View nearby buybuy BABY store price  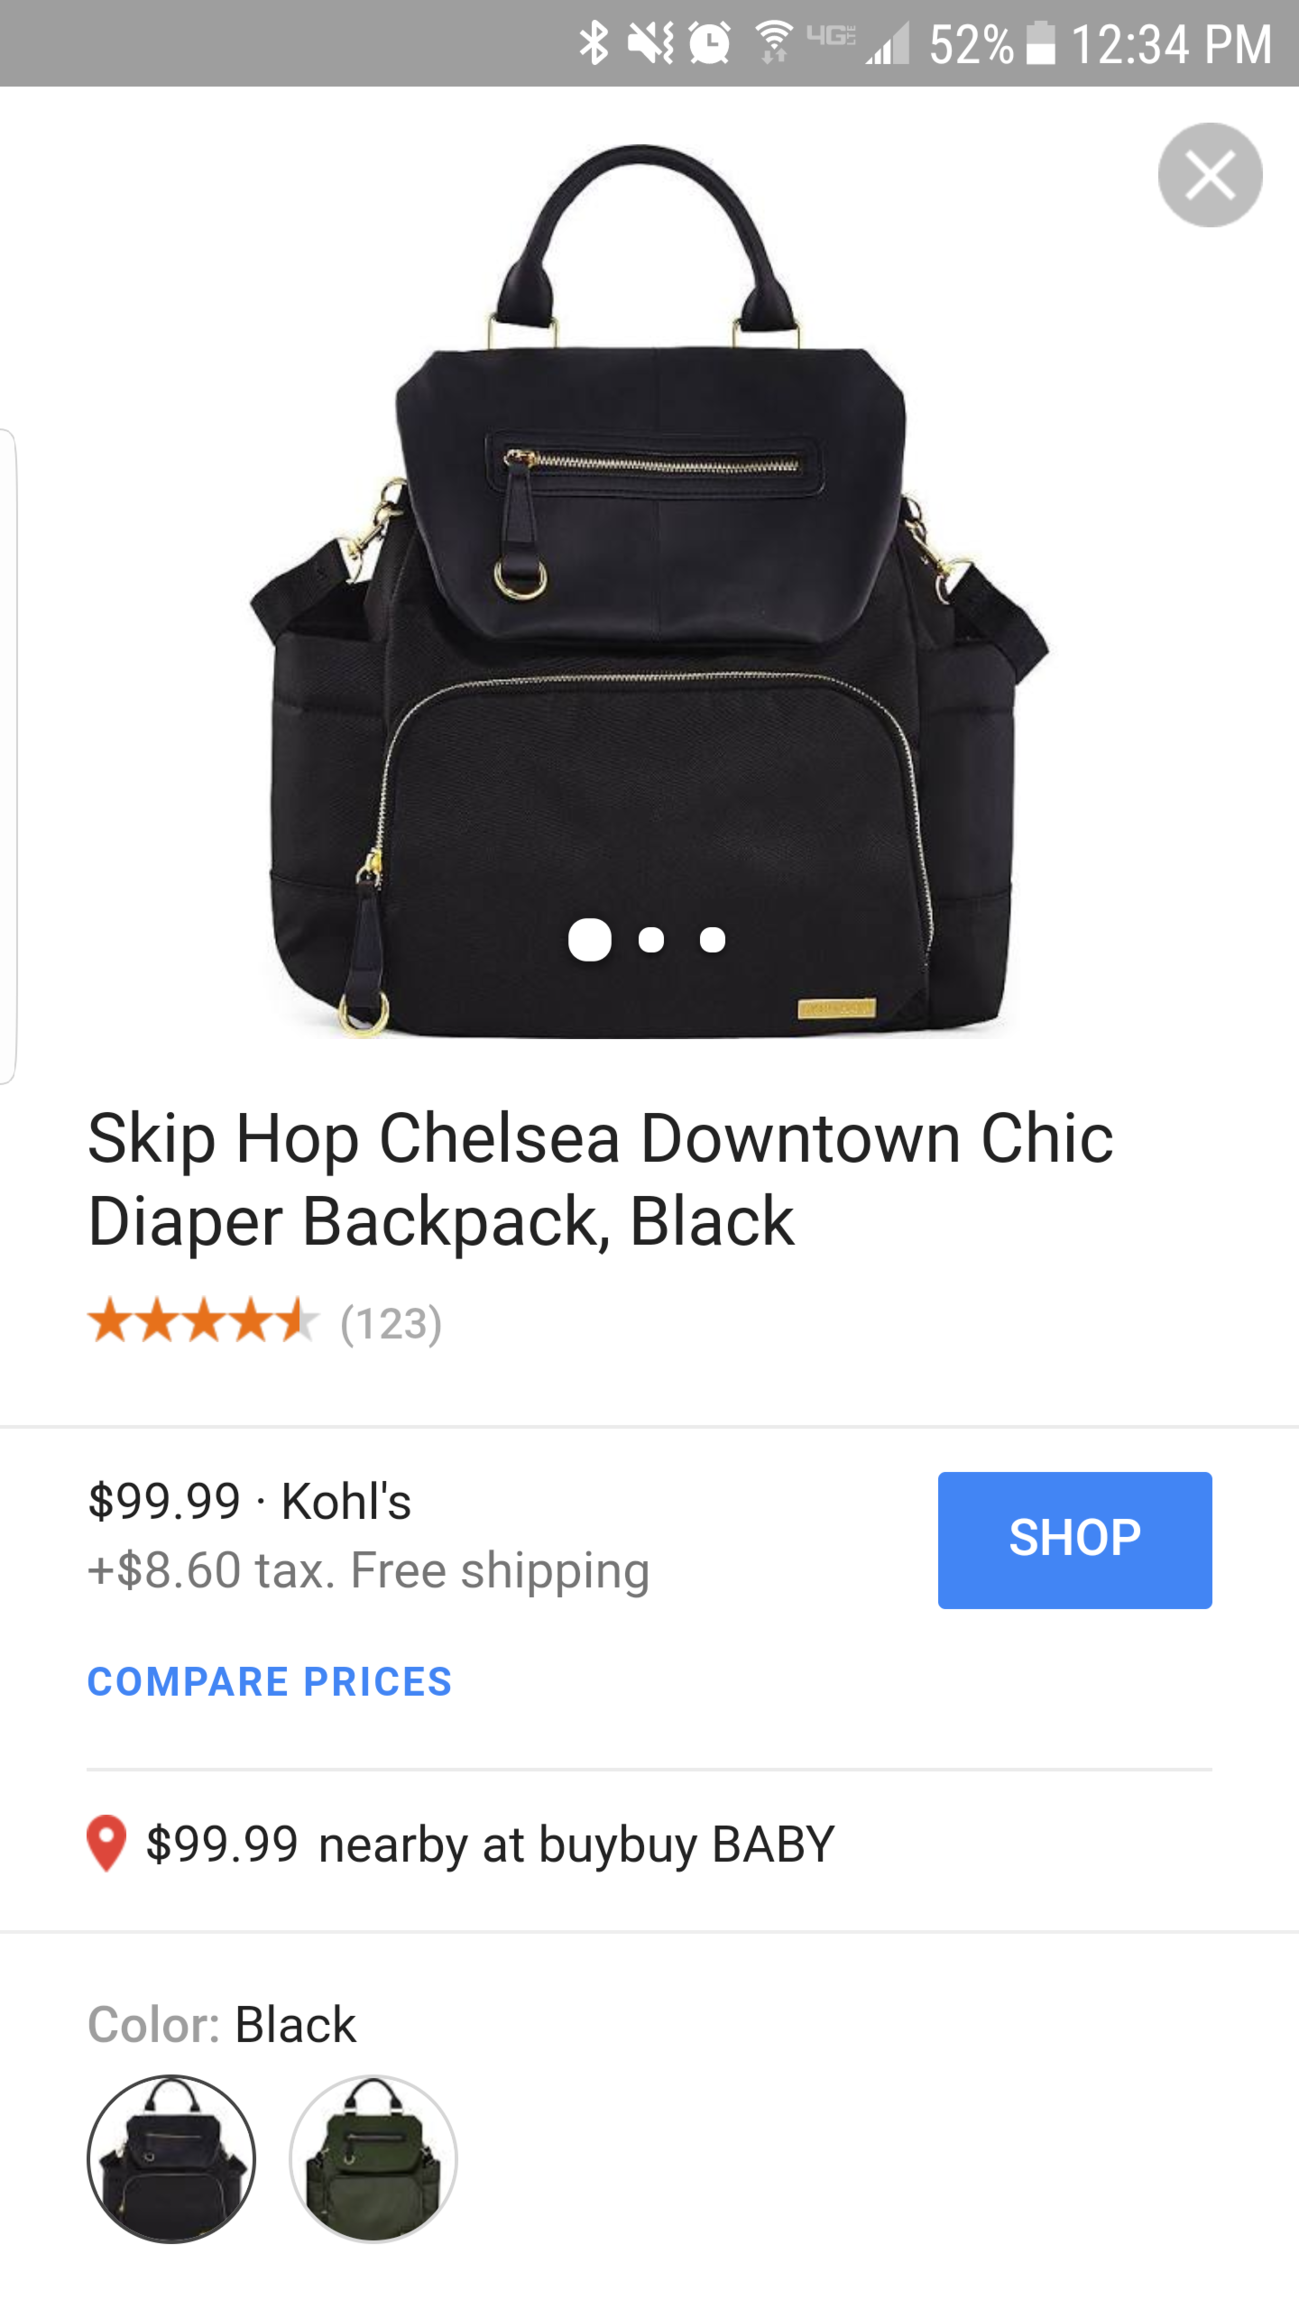click(490, 1844)
